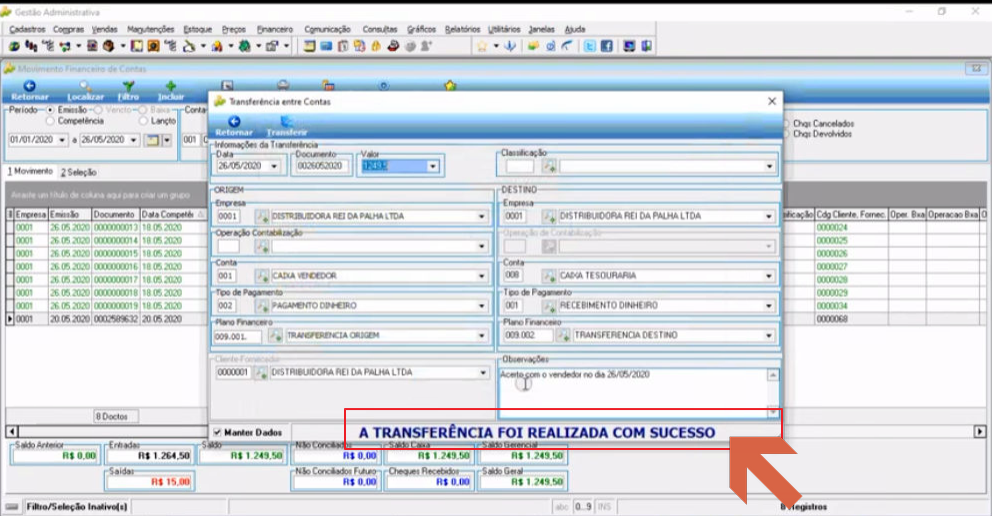Click into the Documento field 0026052020
This screenshot has width=992, height=516.
point(320,166)
